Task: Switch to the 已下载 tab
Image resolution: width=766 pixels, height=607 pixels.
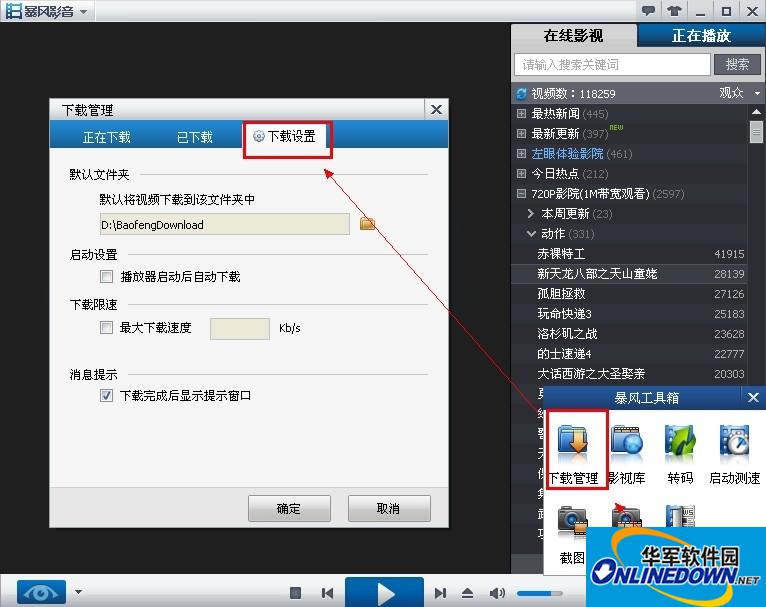Action: tap(194, 137)
